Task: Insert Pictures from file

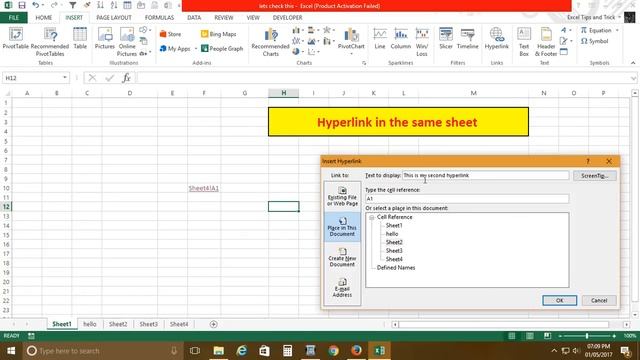Action: point(105,38)
